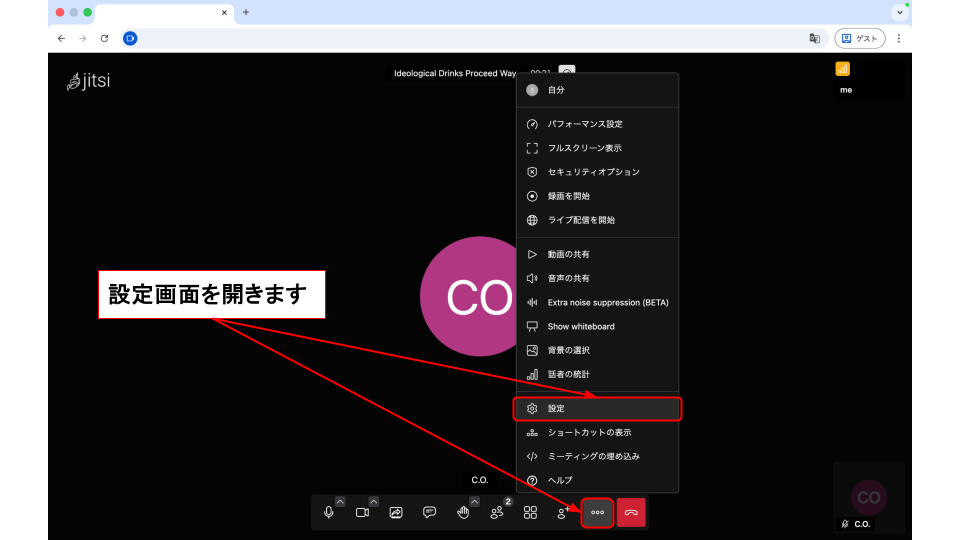This screenshot has width=960, height=540.
Task: Expand the audio options chevron beside microphone
Action: click(x=340, y=501)
